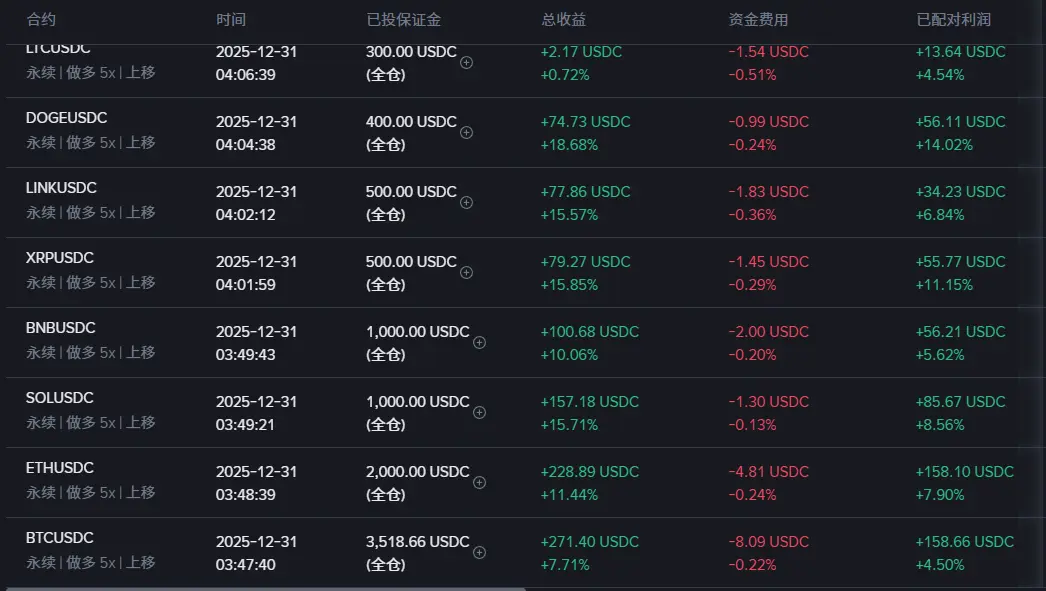Image resolution: width=1046 pixels, height=591 pixels.
Task: Click the 已投保证金 column header
Action: pos(404,20)
